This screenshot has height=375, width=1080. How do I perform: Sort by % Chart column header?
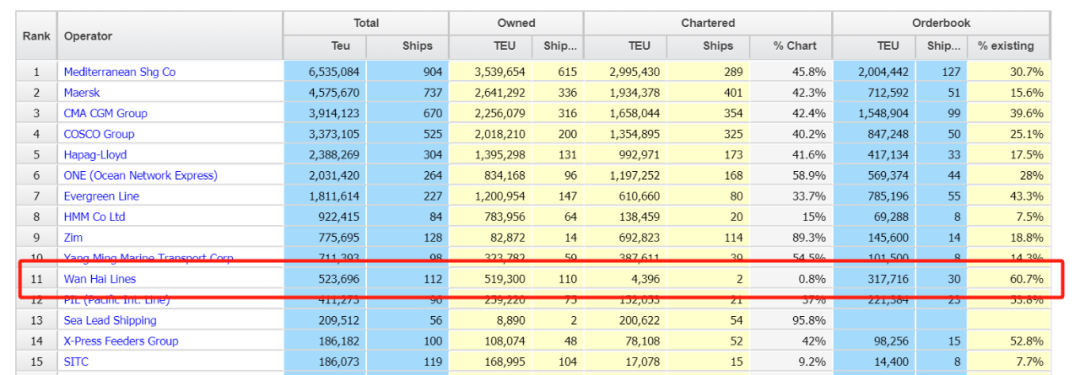pyautogui.click(x=791, y=46)
